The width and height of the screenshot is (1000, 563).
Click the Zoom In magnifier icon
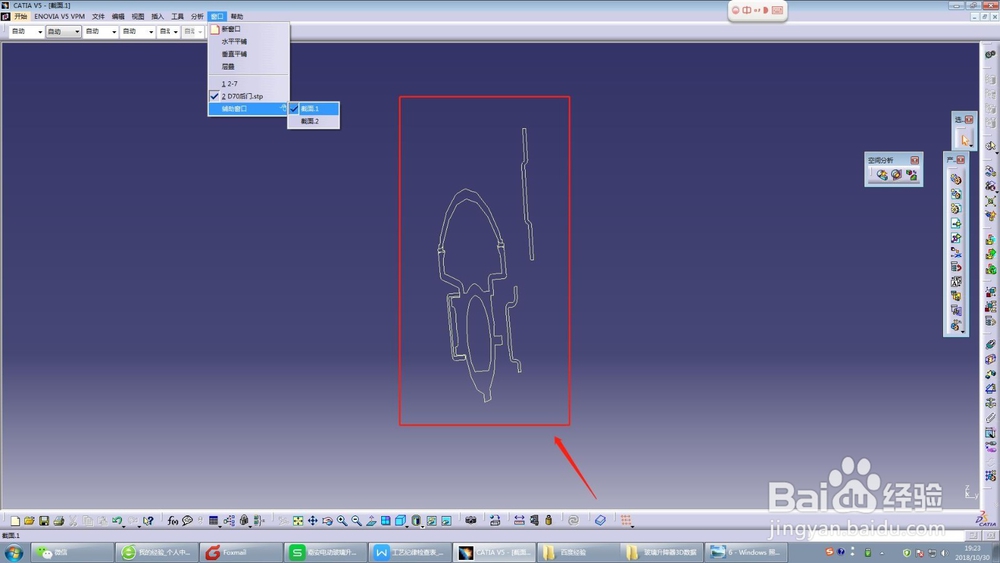pos(342,521)
